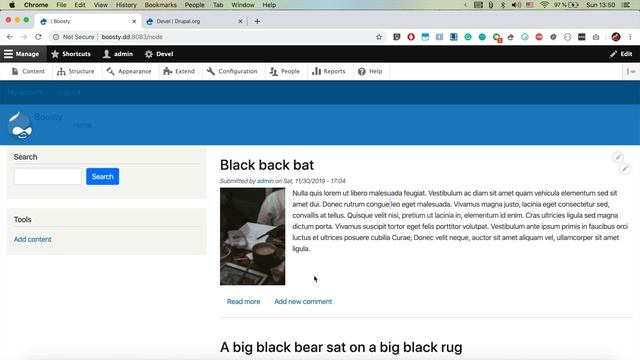
Task: Click the browser back arrow
Action: (10, 37)
